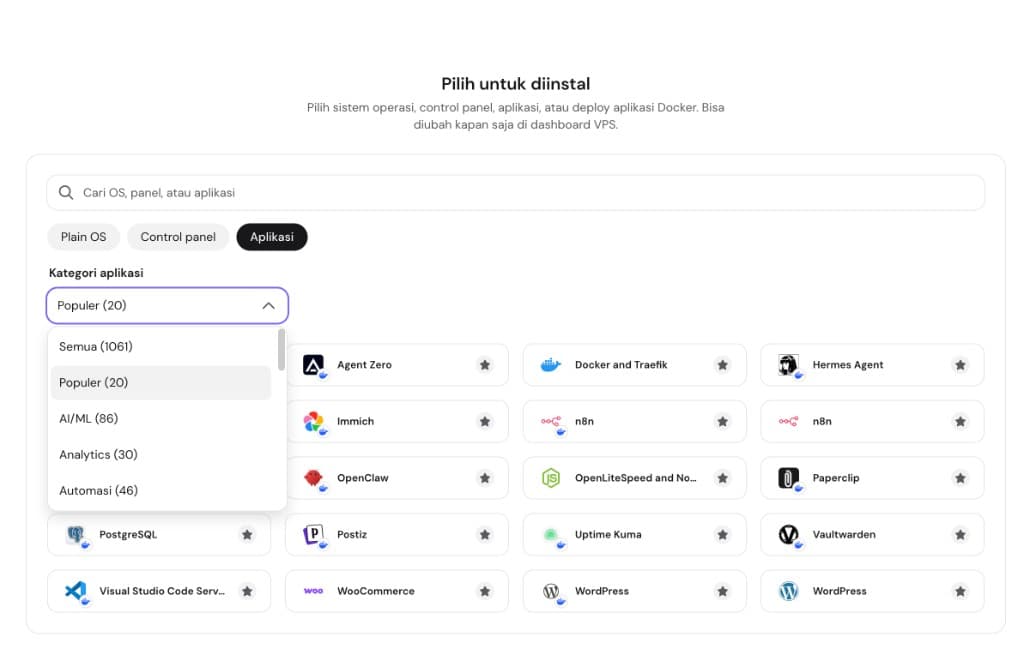Choose the highlighted Populer (20) list option
This screenshot has height=655, width=1024.
pyautogui.click(x=161, y=383)
